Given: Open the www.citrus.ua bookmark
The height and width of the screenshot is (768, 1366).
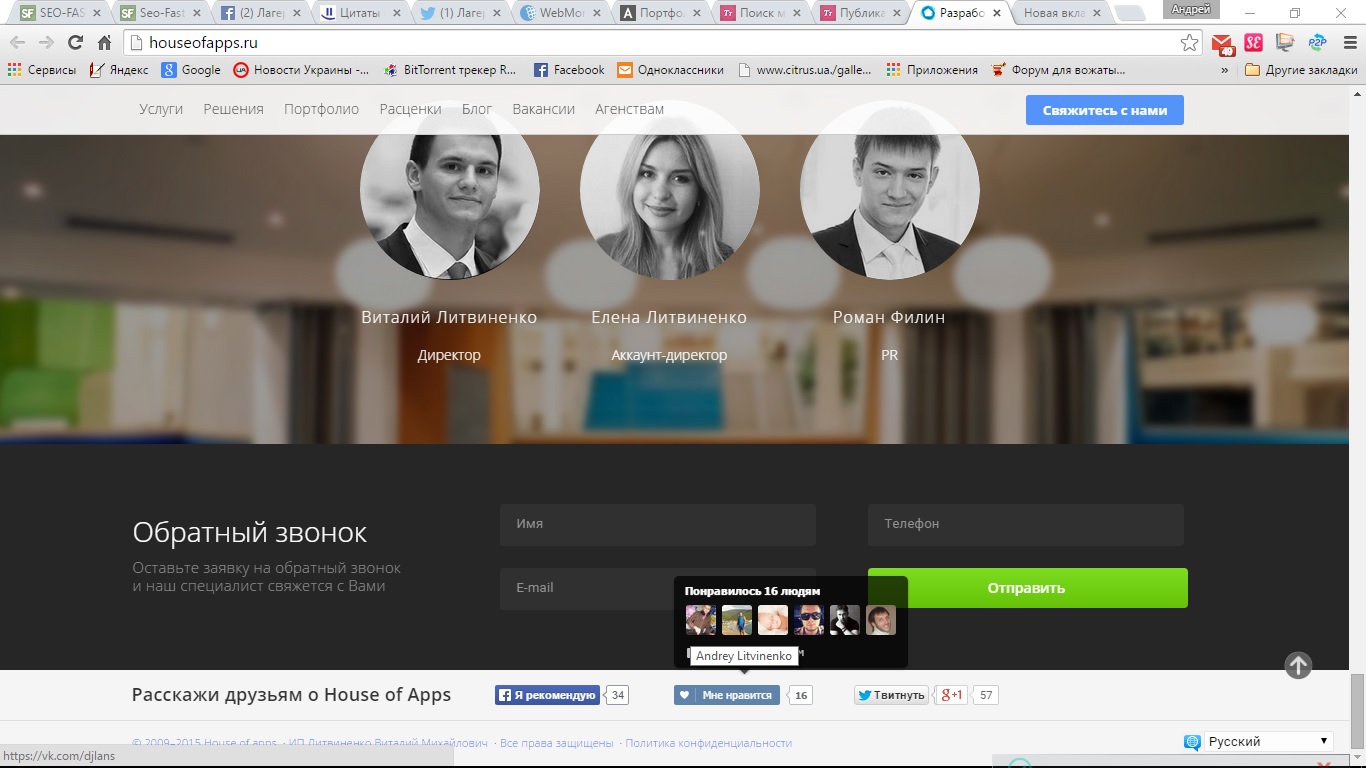Looking at the screenshot, I should pos(804,70).
